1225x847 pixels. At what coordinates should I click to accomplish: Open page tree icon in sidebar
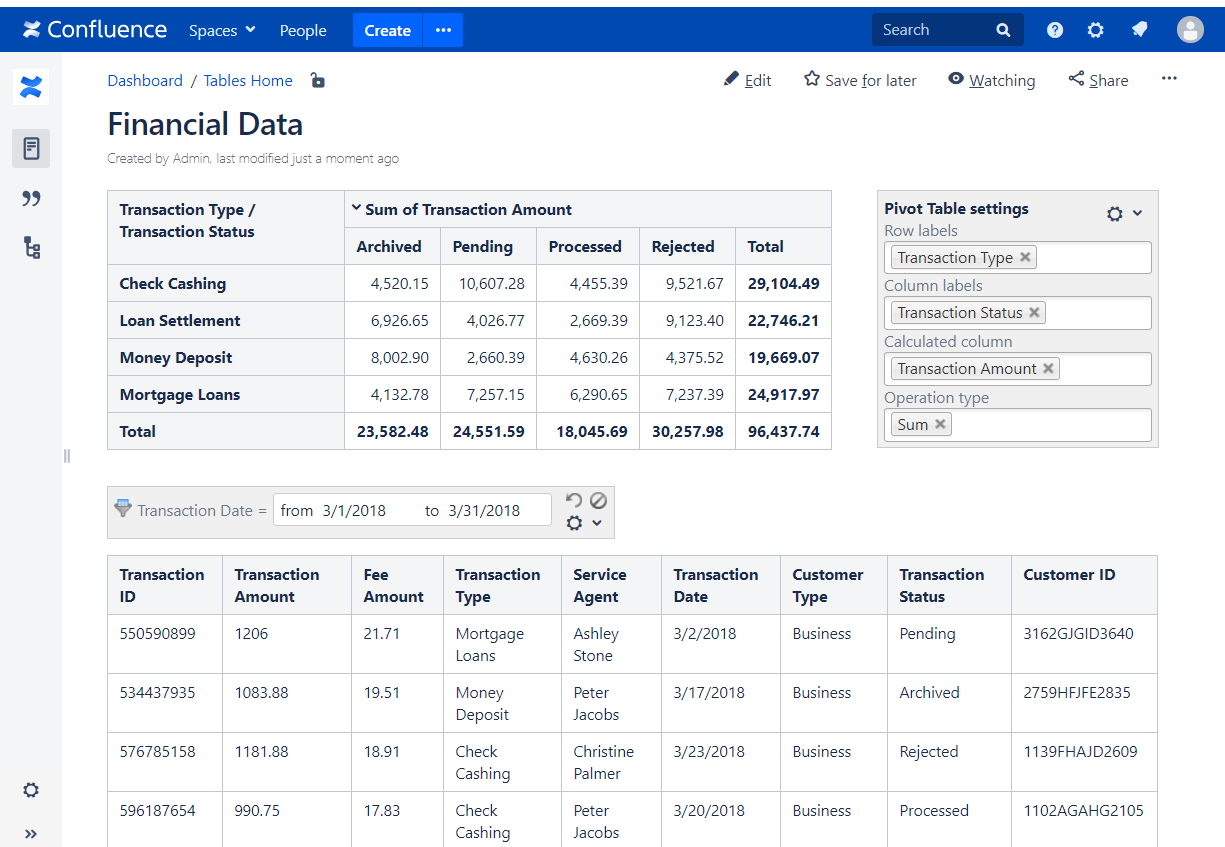coord(31,247)
